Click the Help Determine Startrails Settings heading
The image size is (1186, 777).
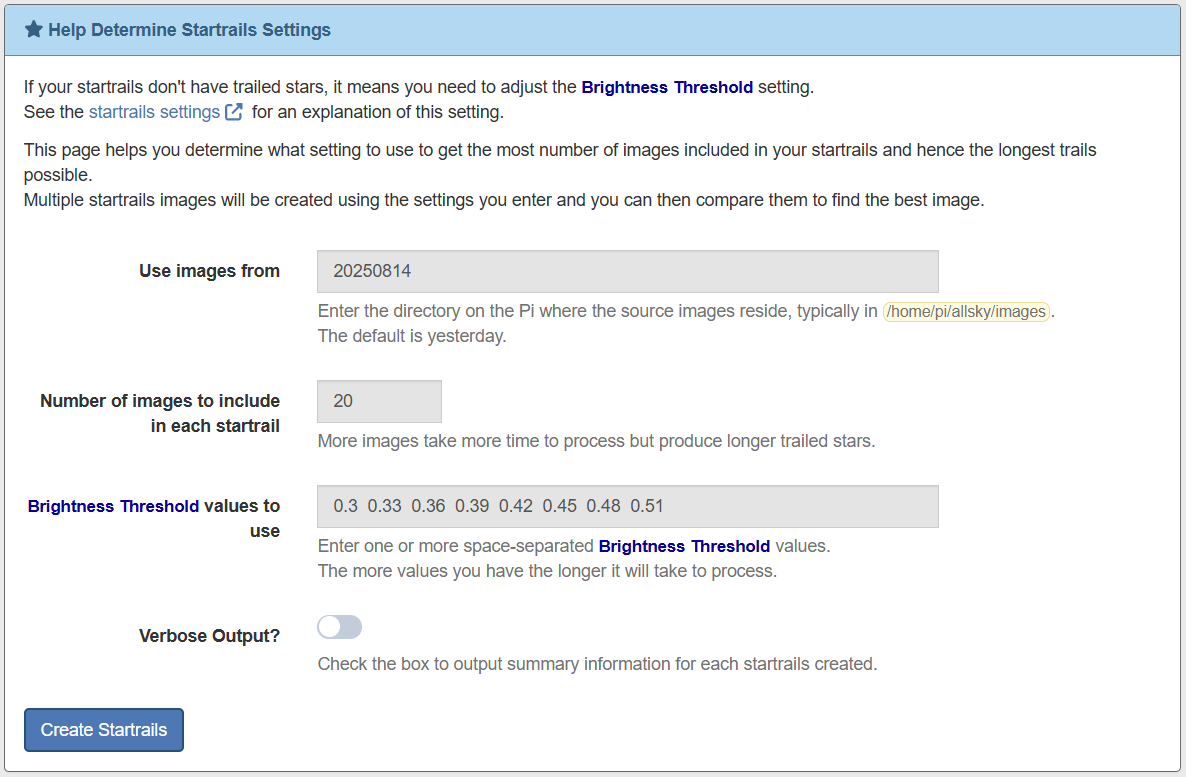pyautogui.click(x=189, y=30)
